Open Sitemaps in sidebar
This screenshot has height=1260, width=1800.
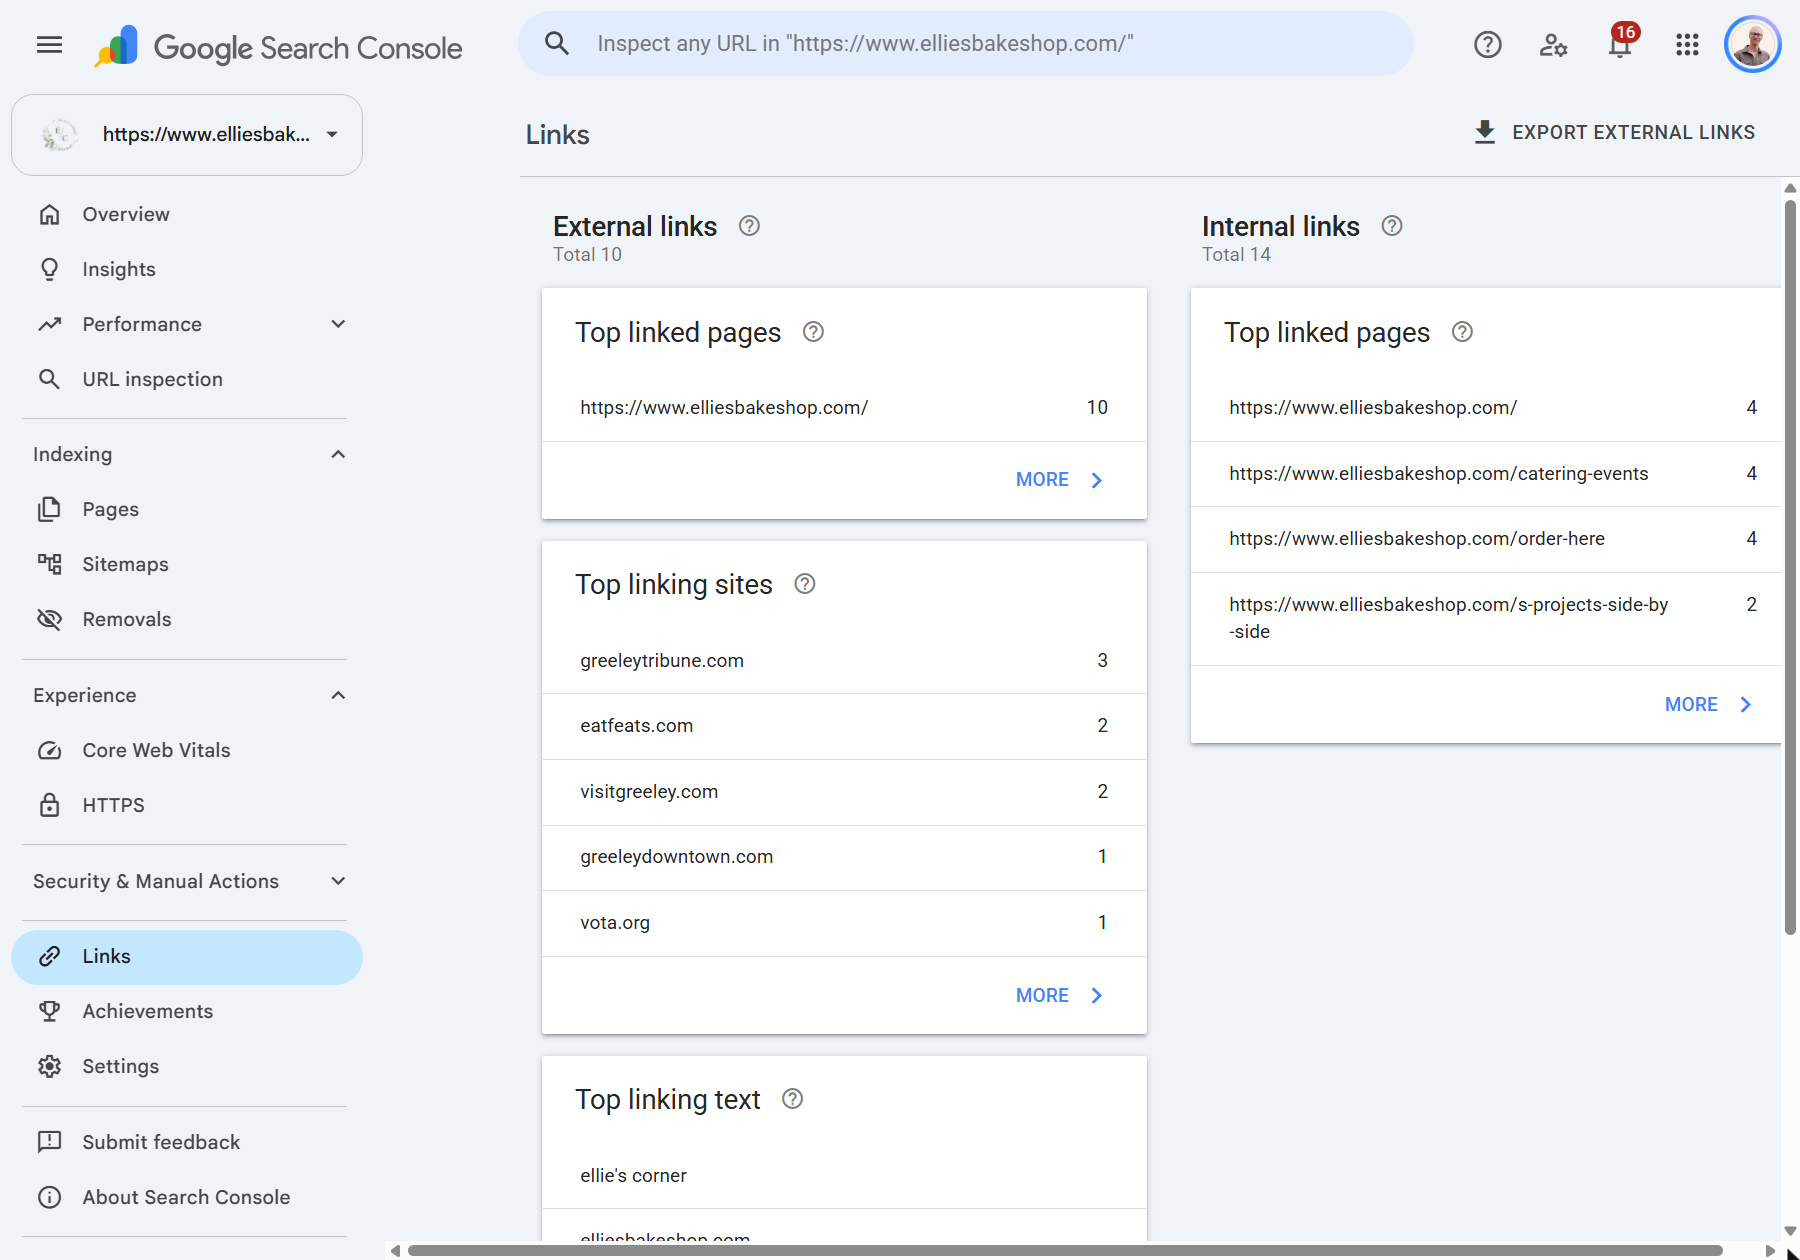pyautogui.click(x=187, y=564)
